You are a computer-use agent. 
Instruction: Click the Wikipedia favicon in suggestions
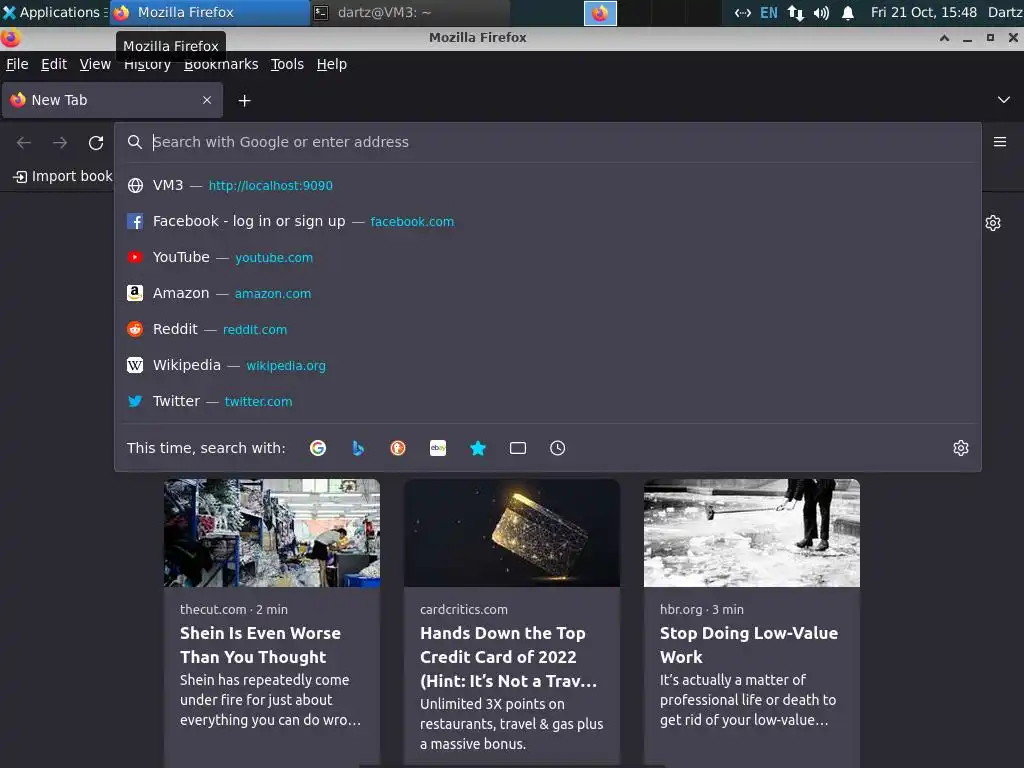pyautogui.click(x=135, y=365)
